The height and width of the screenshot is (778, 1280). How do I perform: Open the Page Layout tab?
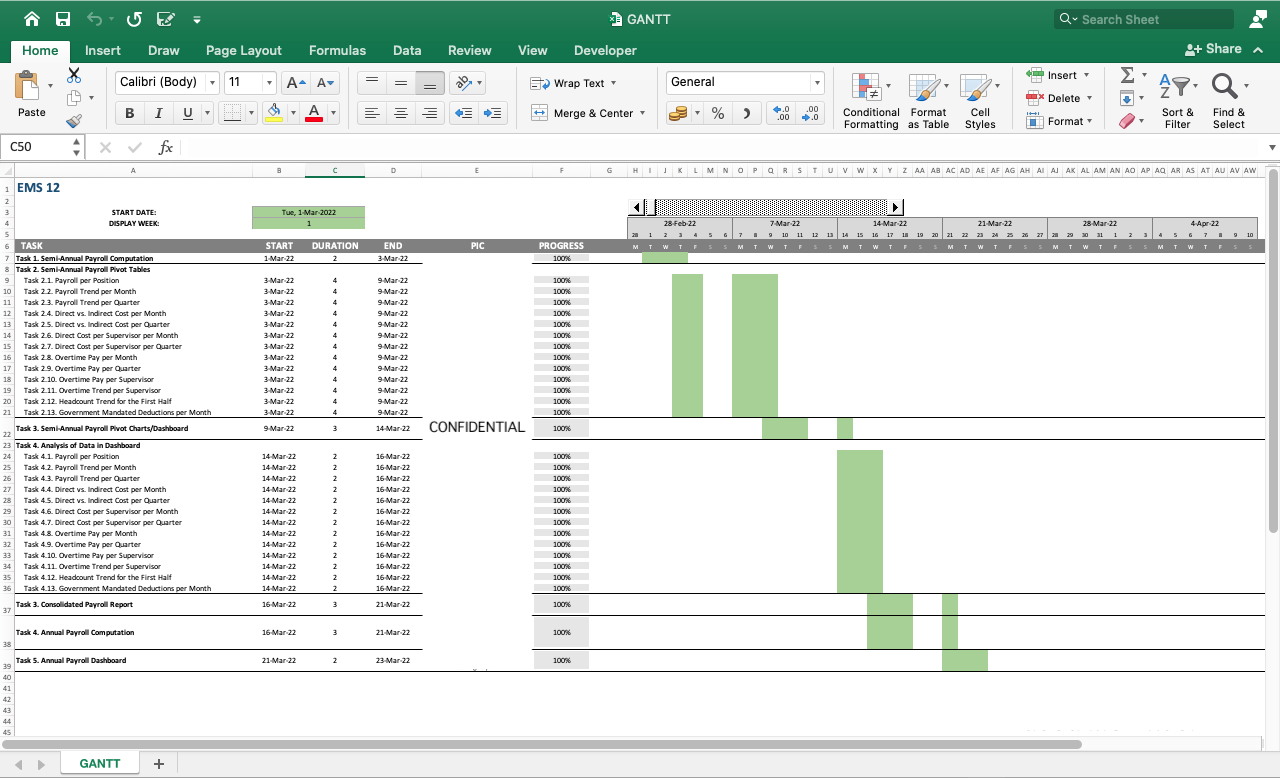pos(244,50)
